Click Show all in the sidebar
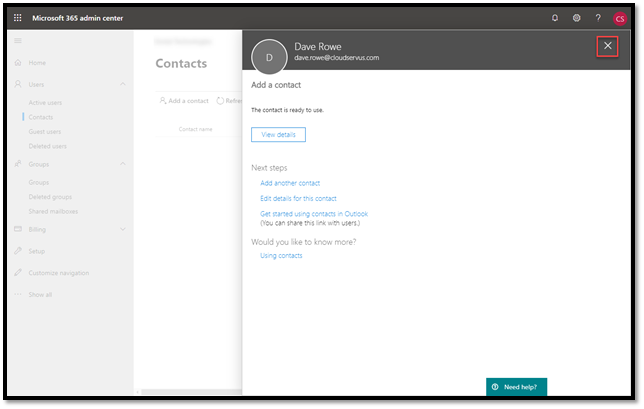 coord(40,295)
